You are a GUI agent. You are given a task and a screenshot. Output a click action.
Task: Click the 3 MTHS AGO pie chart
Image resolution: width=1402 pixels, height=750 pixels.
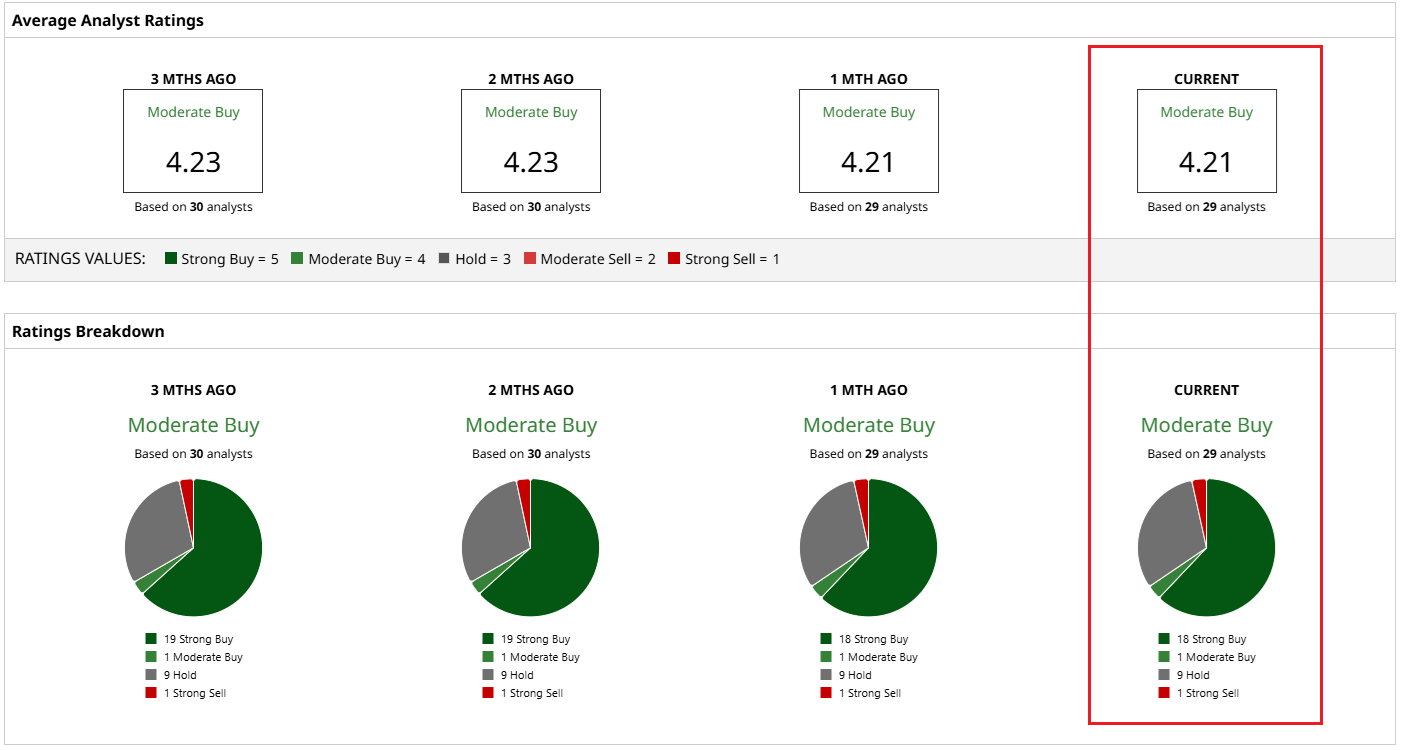pyautogui.click(x=193, y=548)
